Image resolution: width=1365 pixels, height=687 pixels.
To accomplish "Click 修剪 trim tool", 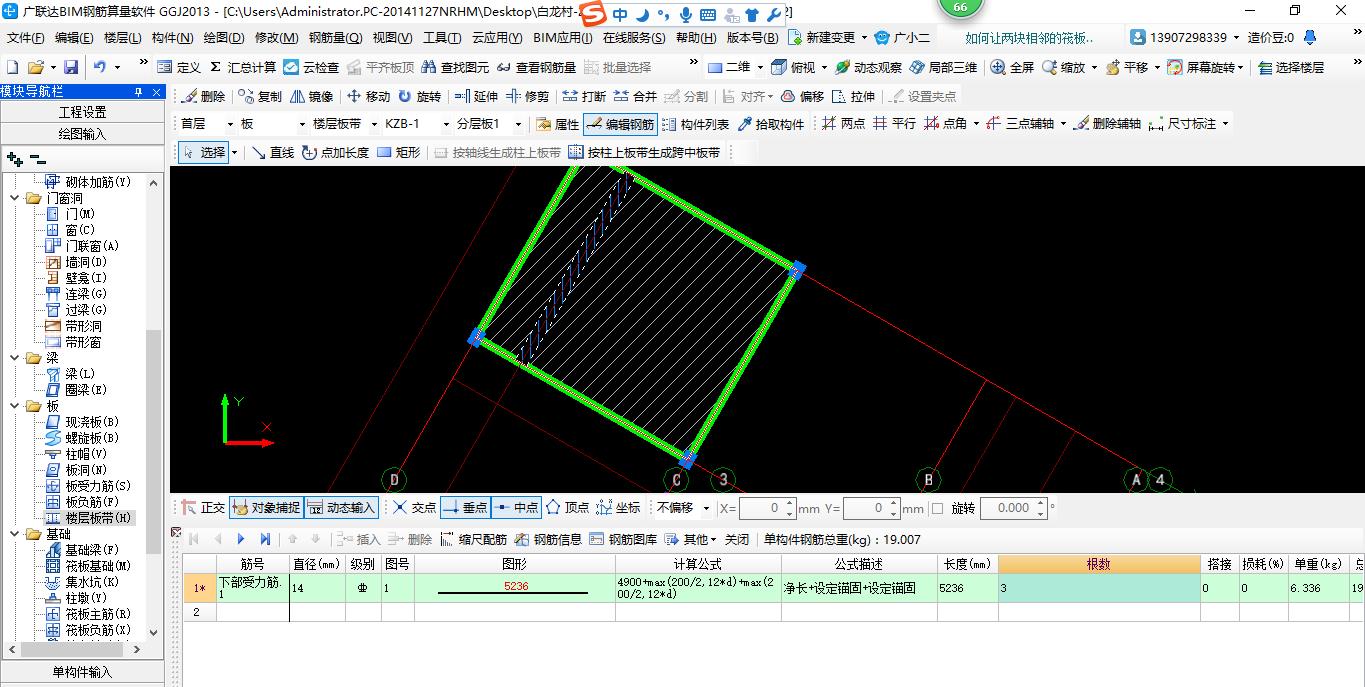I will point(527,97).
